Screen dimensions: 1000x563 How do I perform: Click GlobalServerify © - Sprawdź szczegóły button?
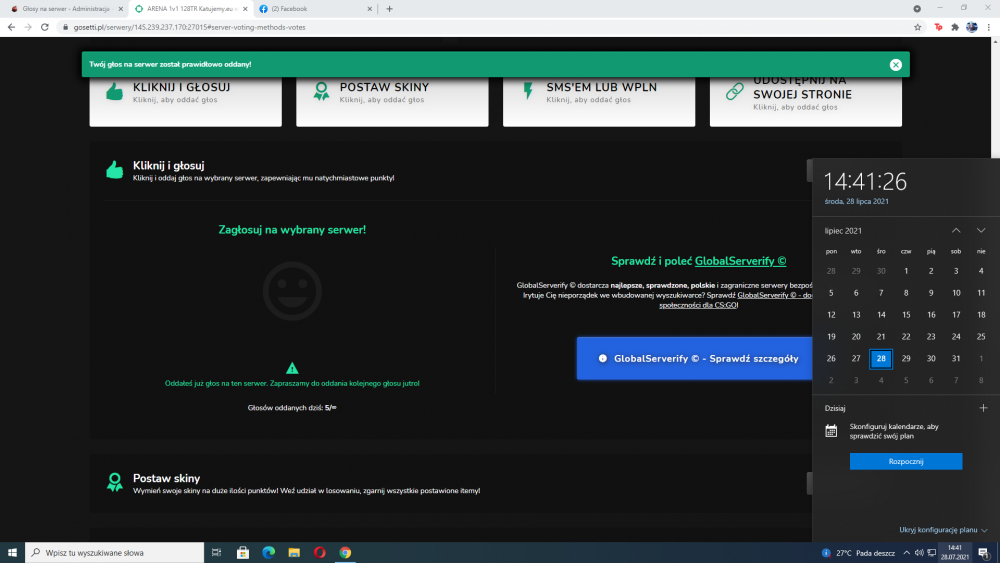click(695, 358)
